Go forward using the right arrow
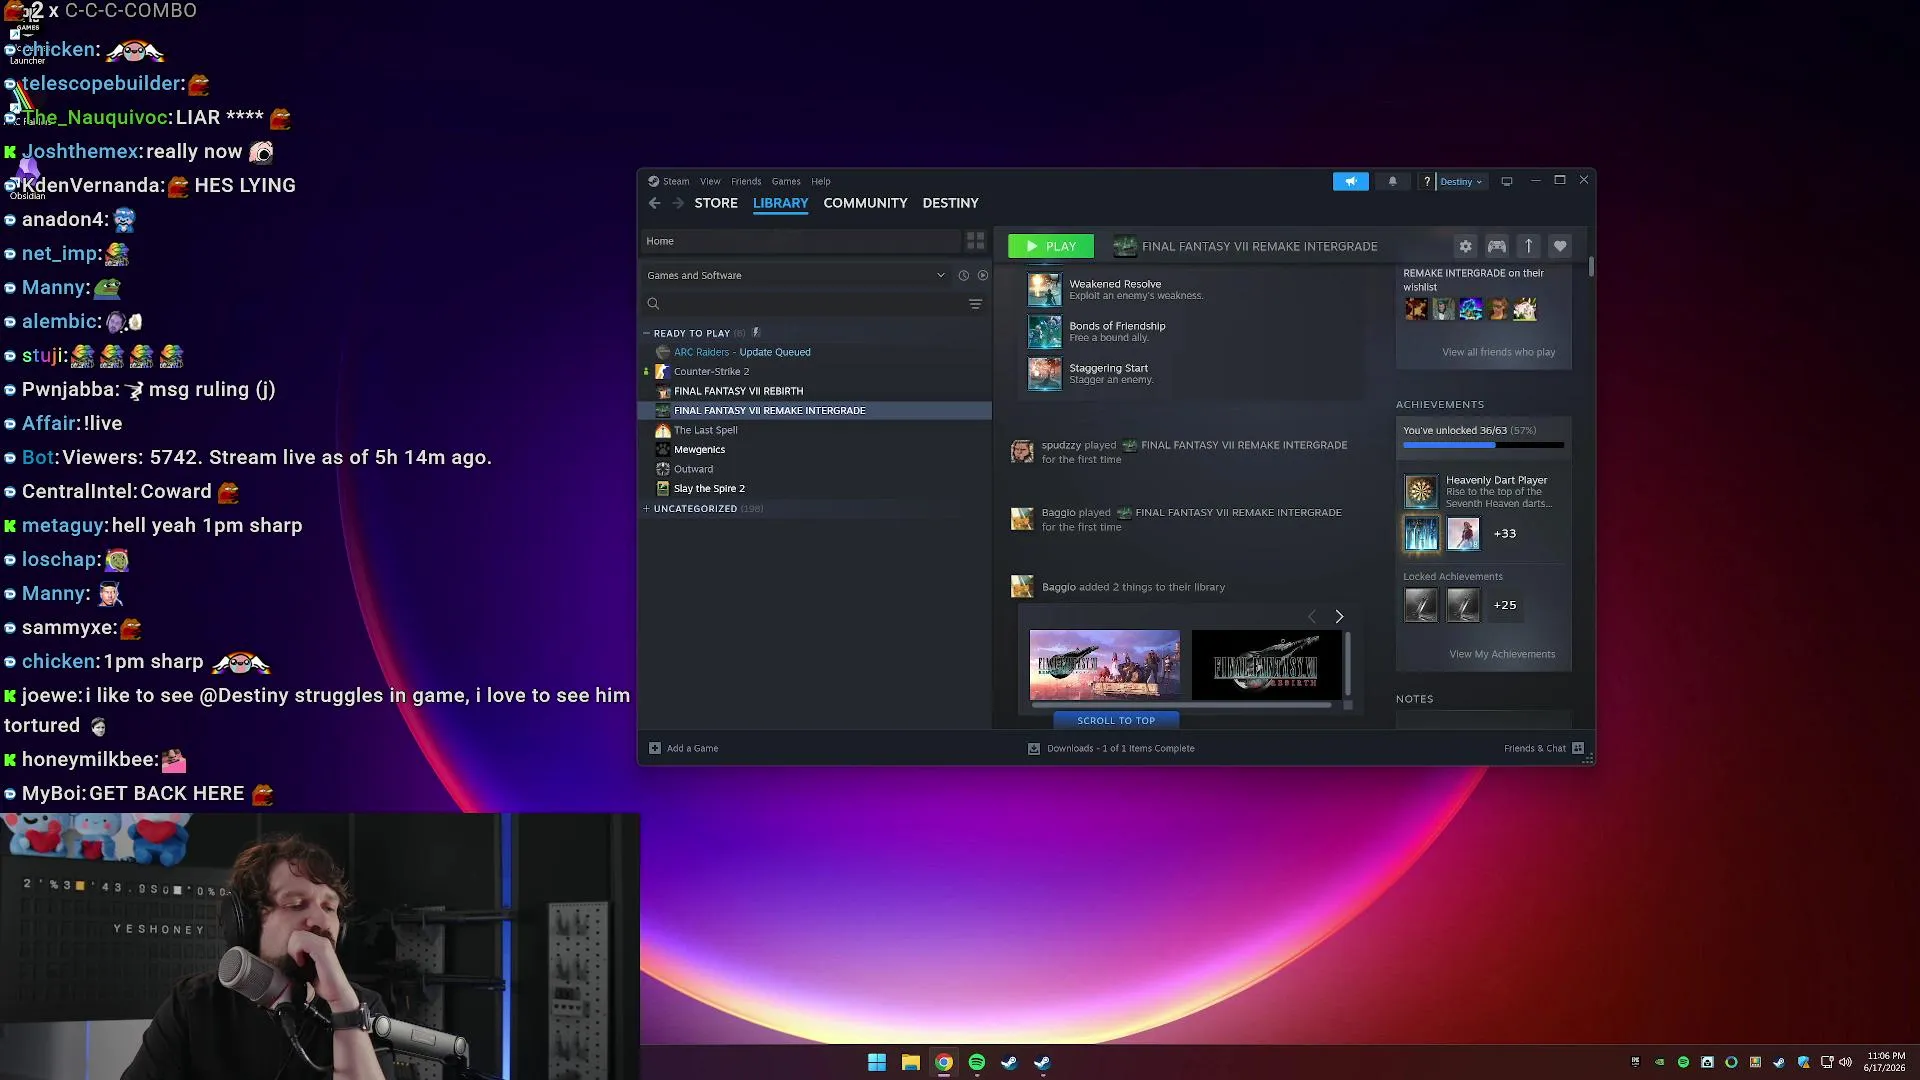 pyautogui.click(x=678, y=203)
